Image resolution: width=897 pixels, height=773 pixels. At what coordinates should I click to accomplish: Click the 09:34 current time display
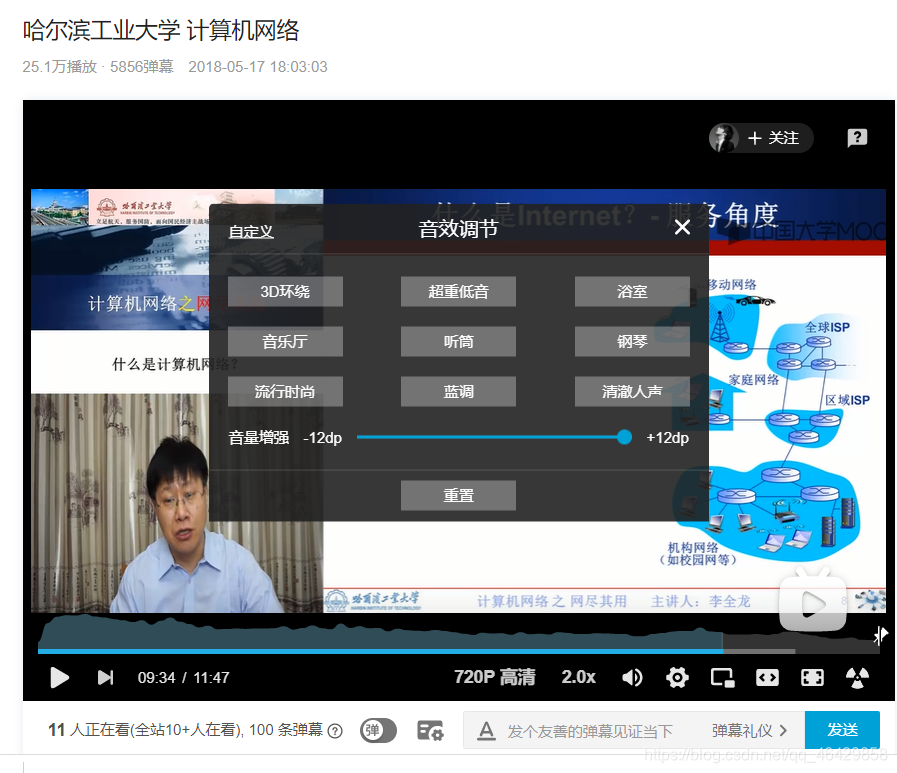click(x=156, y=678)
